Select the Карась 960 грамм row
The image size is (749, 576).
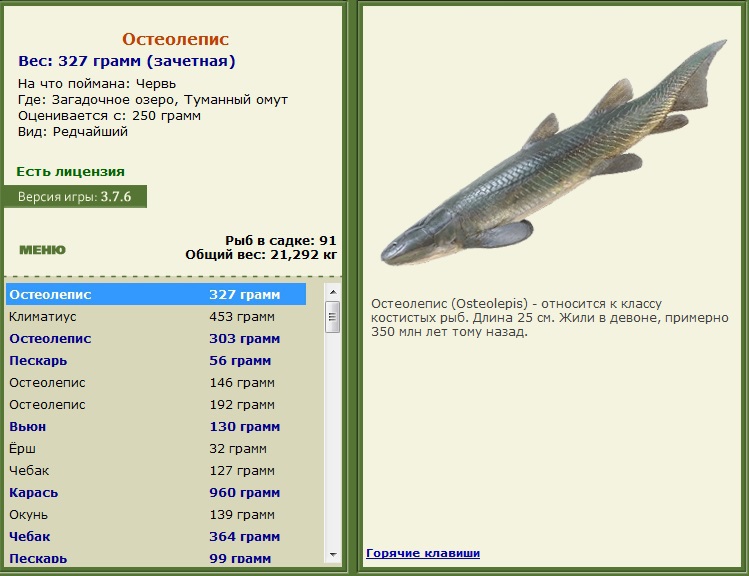click(156, 492)
